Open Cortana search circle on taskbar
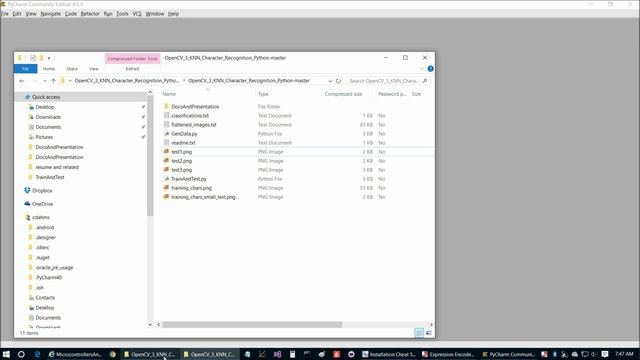The height and width of the screenshot is (360, 640). pos(21,354)
